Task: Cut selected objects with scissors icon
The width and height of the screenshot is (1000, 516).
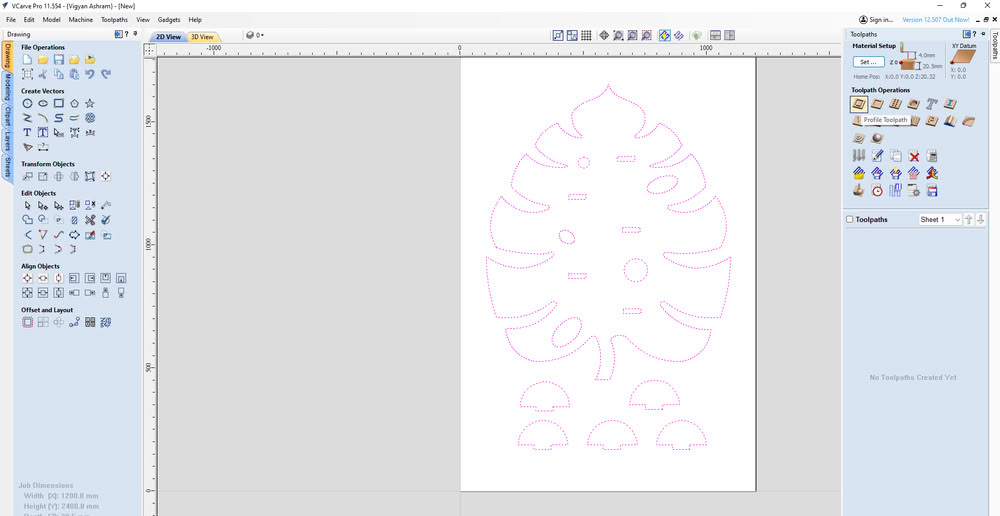Action: [x=43, y=75]
